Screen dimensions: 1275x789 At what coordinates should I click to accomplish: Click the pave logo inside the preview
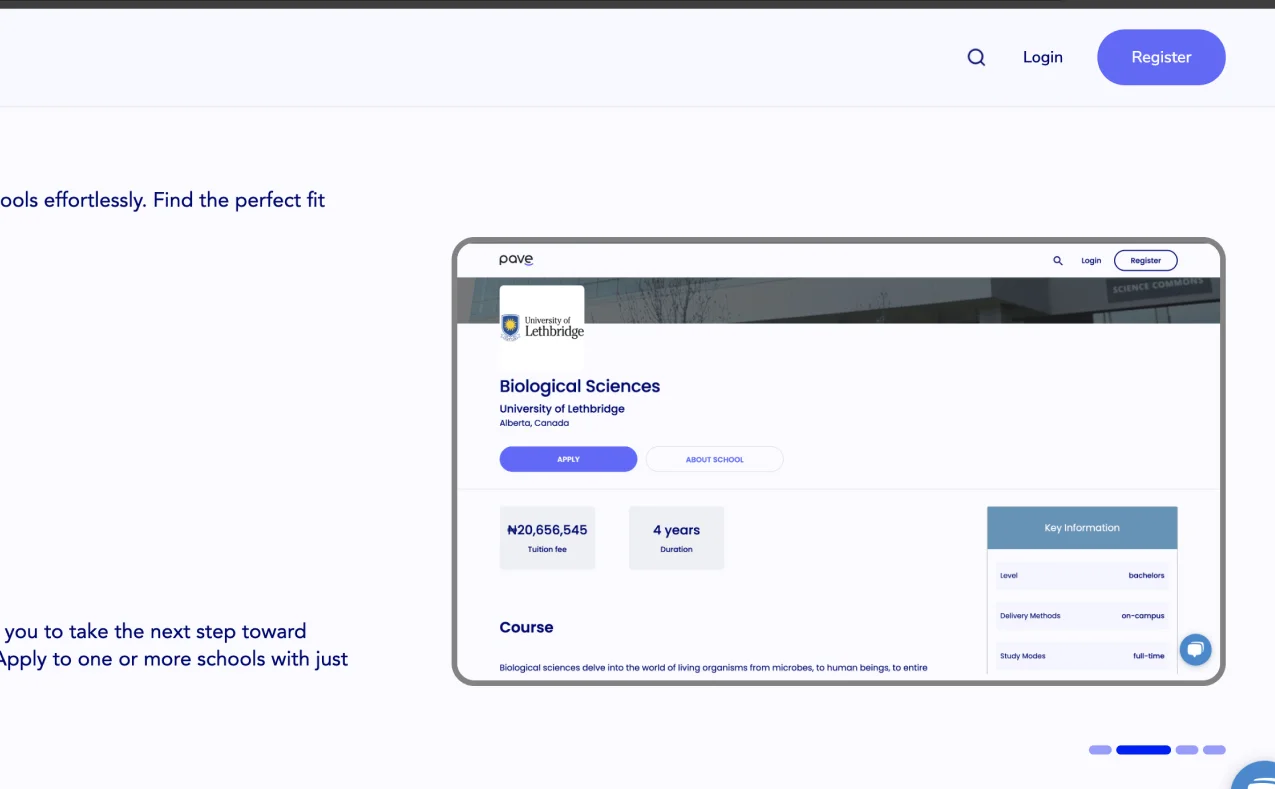point(516,260)
